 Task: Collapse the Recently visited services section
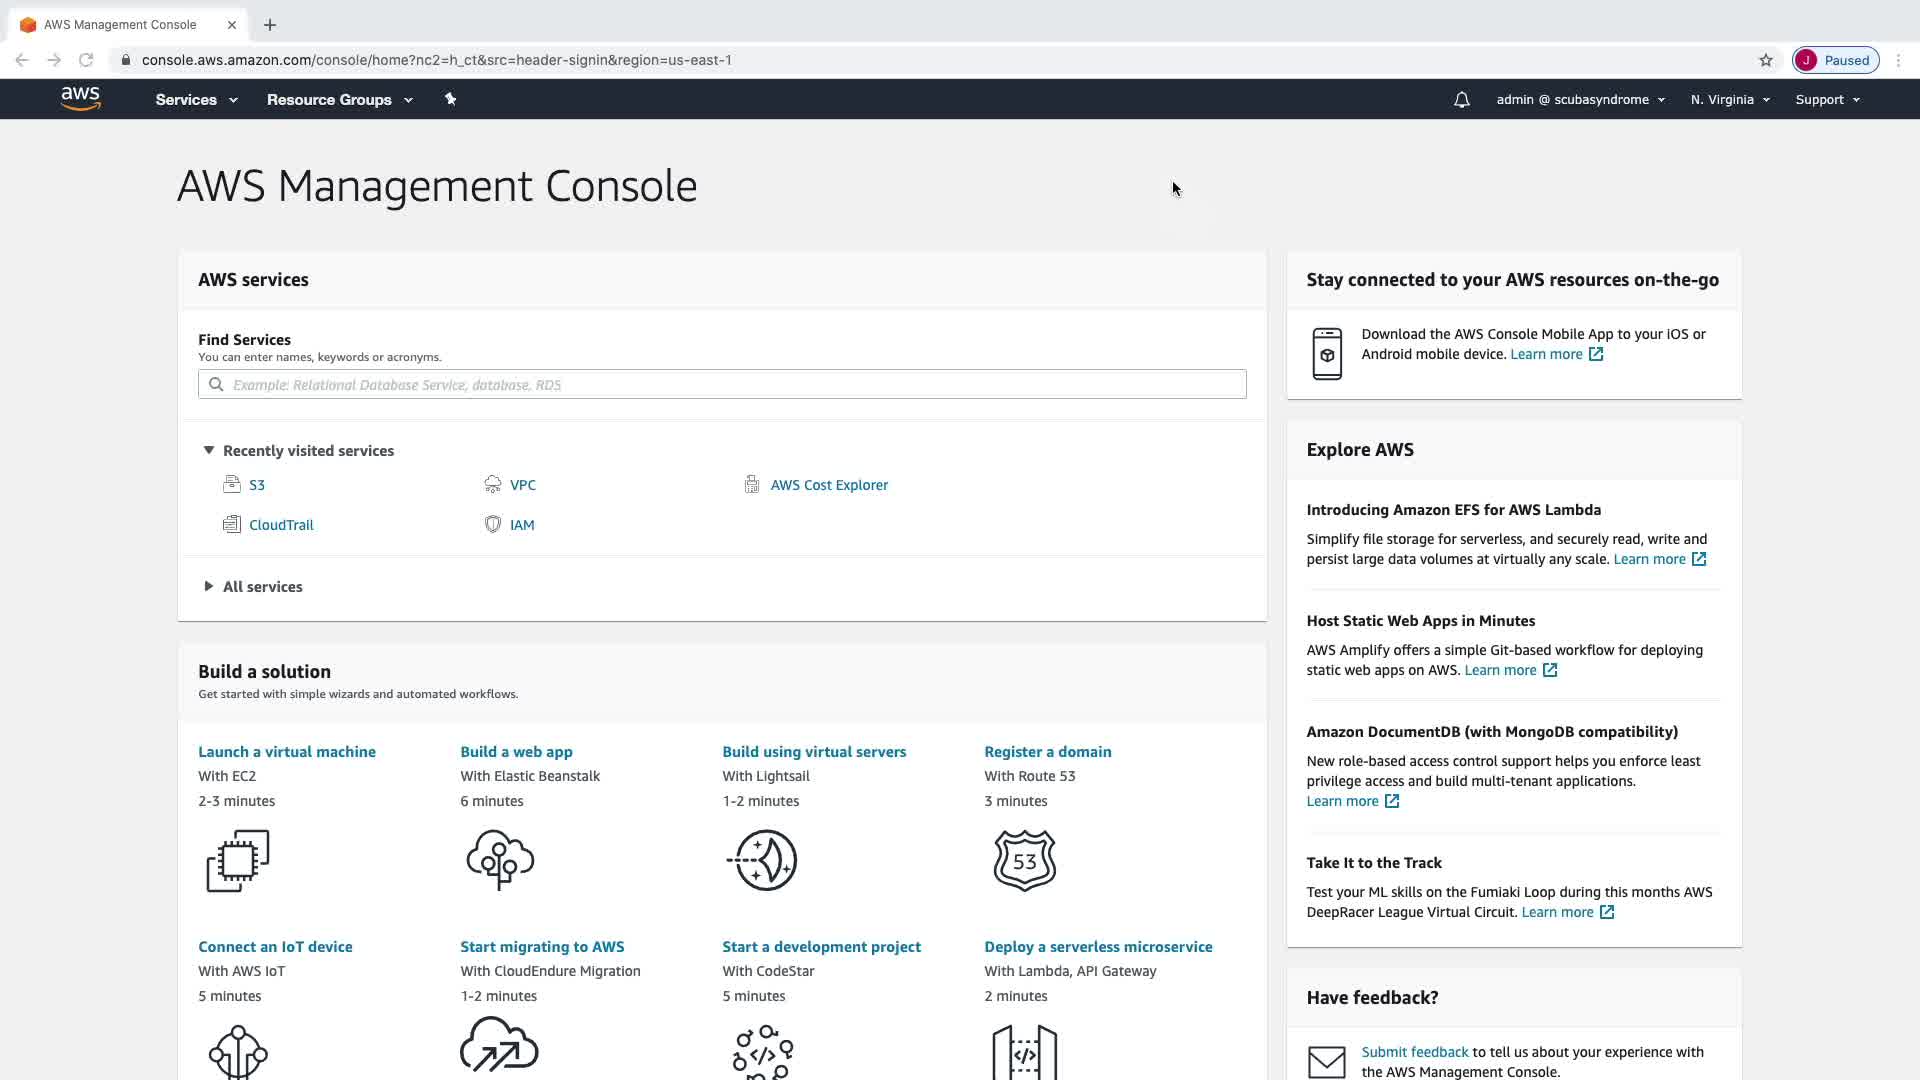[x=209, y=451]
